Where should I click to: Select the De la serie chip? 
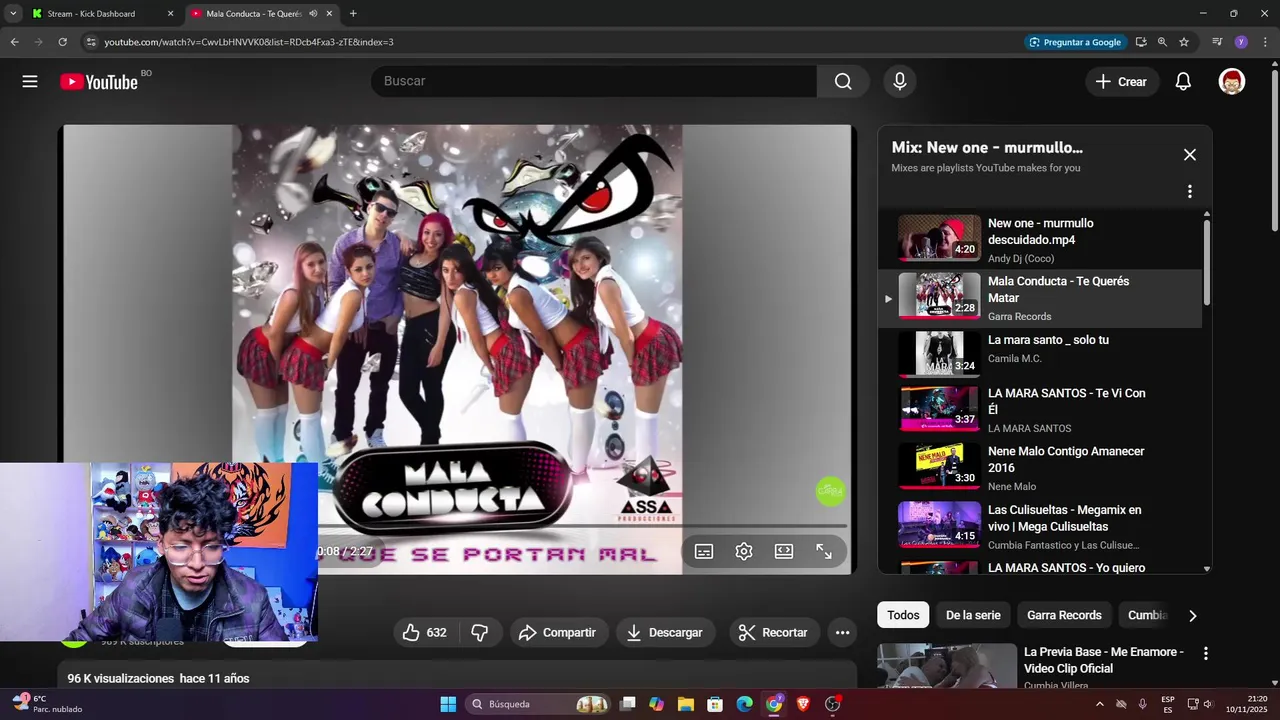(973, 615)
